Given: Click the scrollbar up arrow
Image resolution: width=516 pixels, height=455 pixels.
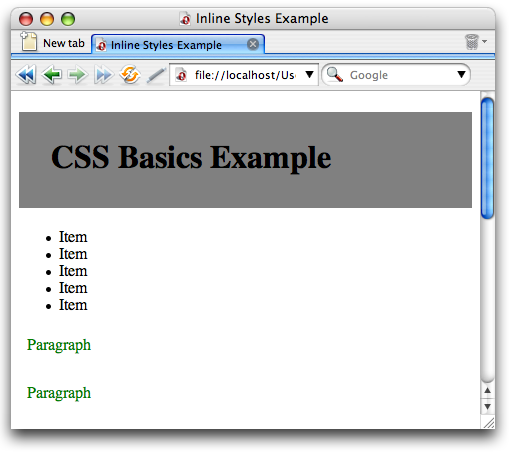Looking at the screenshot, I should click(488, 390).
